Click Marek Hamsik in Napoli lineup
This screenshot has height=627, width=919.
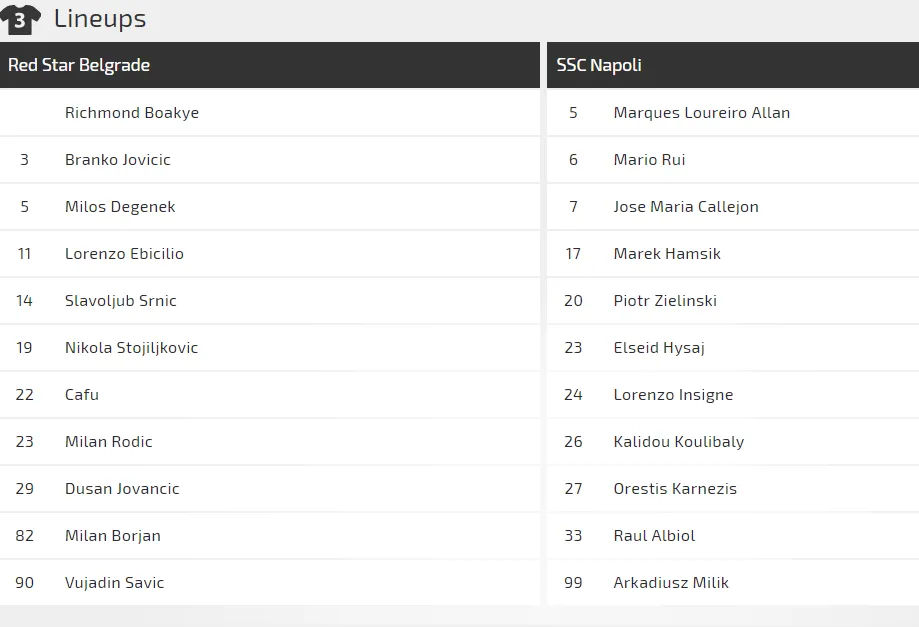667,254
